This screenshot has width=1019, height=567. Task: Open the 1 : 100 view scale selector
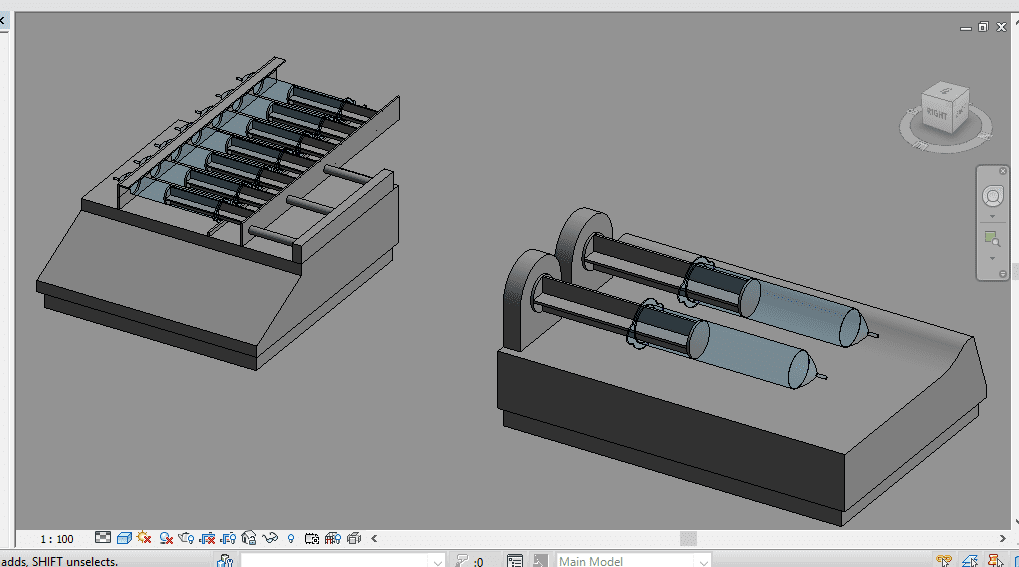[57, 538]
